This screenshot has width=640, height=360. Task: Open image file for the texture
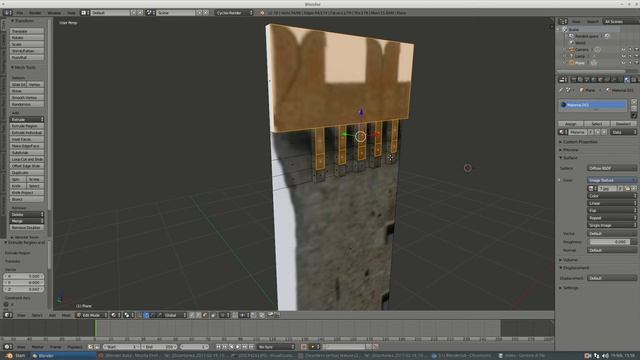[627, 189]
